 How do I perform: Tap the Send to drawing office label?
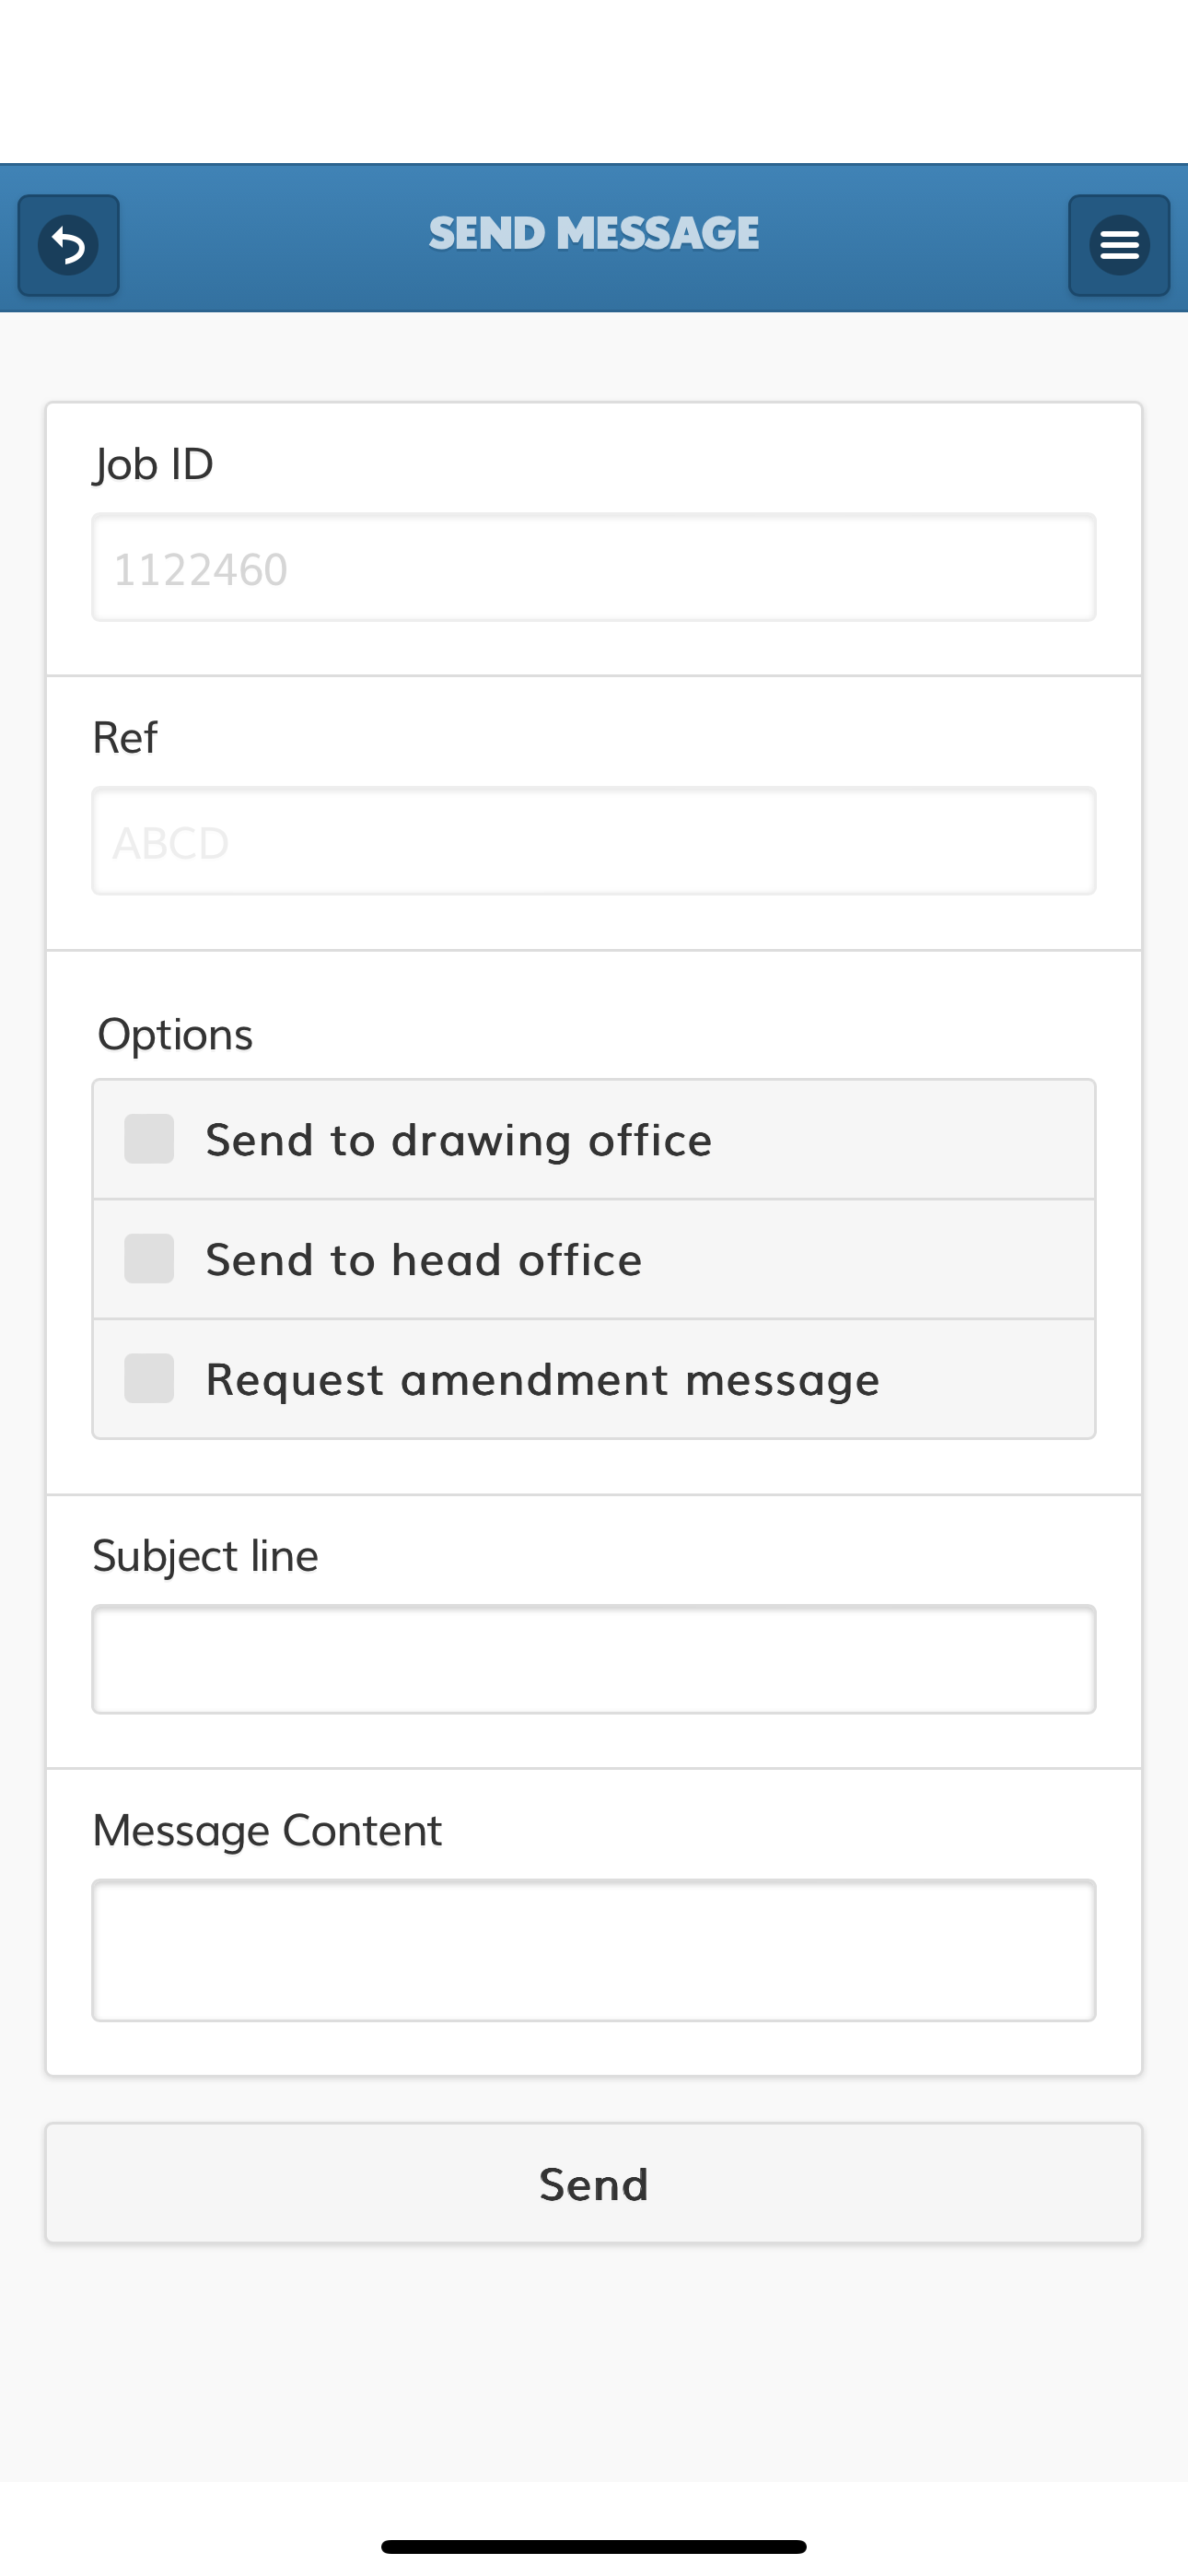[x=459, y=1141]
